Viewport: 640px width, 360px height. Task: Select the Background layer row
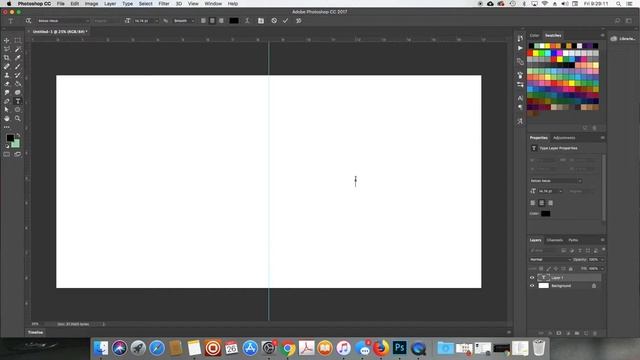click(565, 286)
